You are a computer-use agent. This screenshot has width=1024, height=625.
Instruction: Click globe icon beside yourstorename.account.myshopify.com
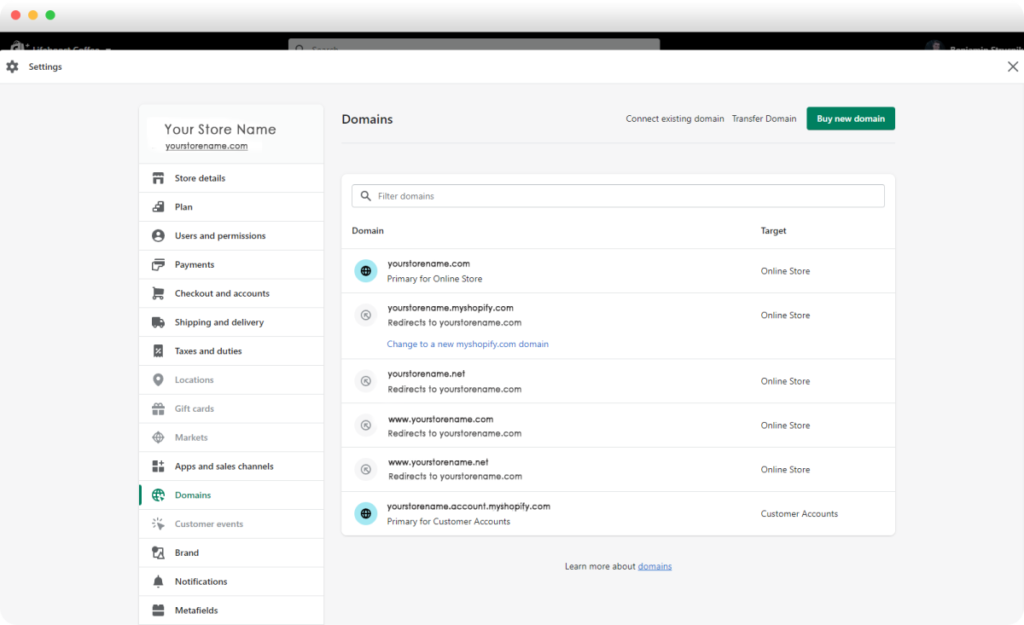point(366,514)
